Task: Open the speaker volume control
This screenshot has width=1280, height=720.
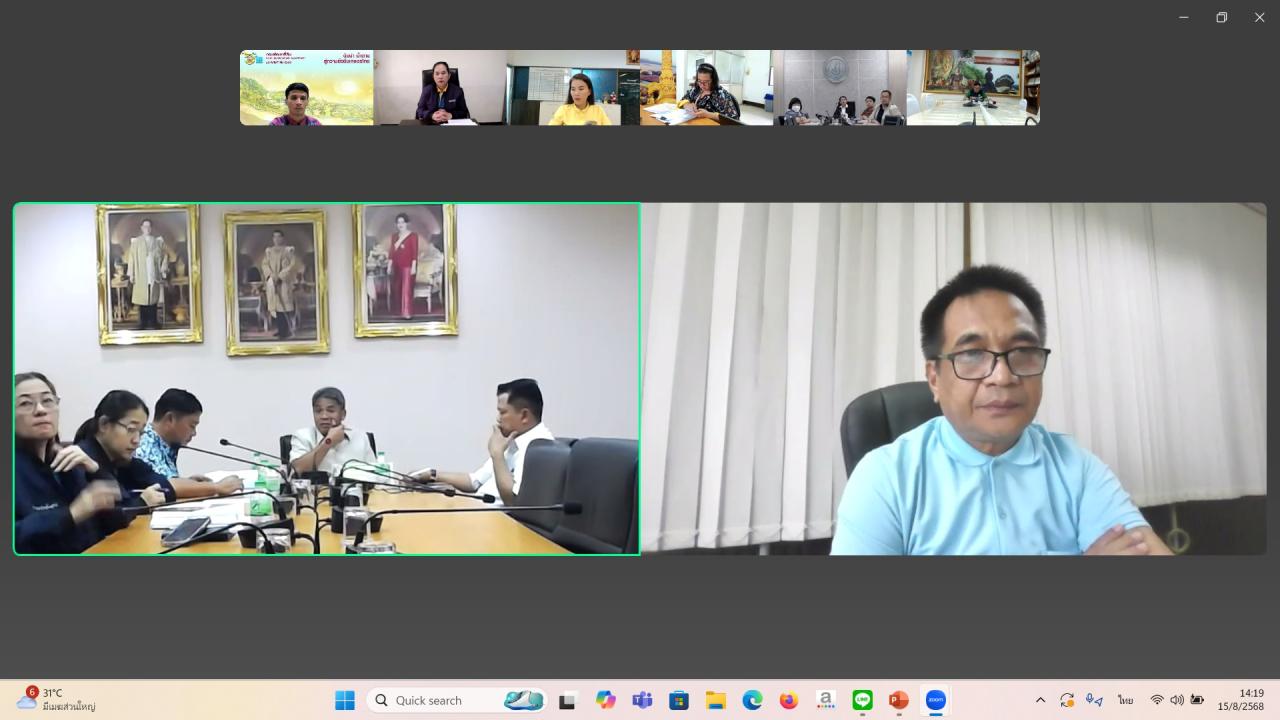Action: 1177,700
